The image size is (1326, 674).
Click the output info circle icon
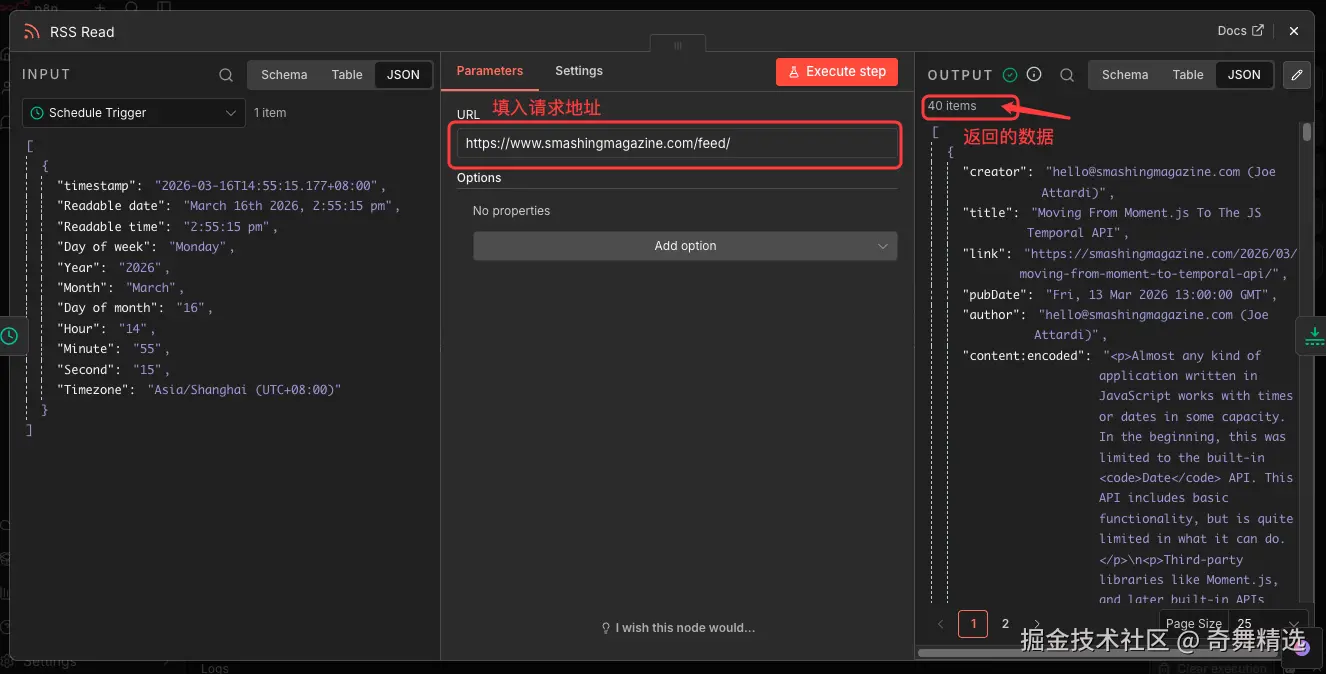click(x=1034, y=75)
